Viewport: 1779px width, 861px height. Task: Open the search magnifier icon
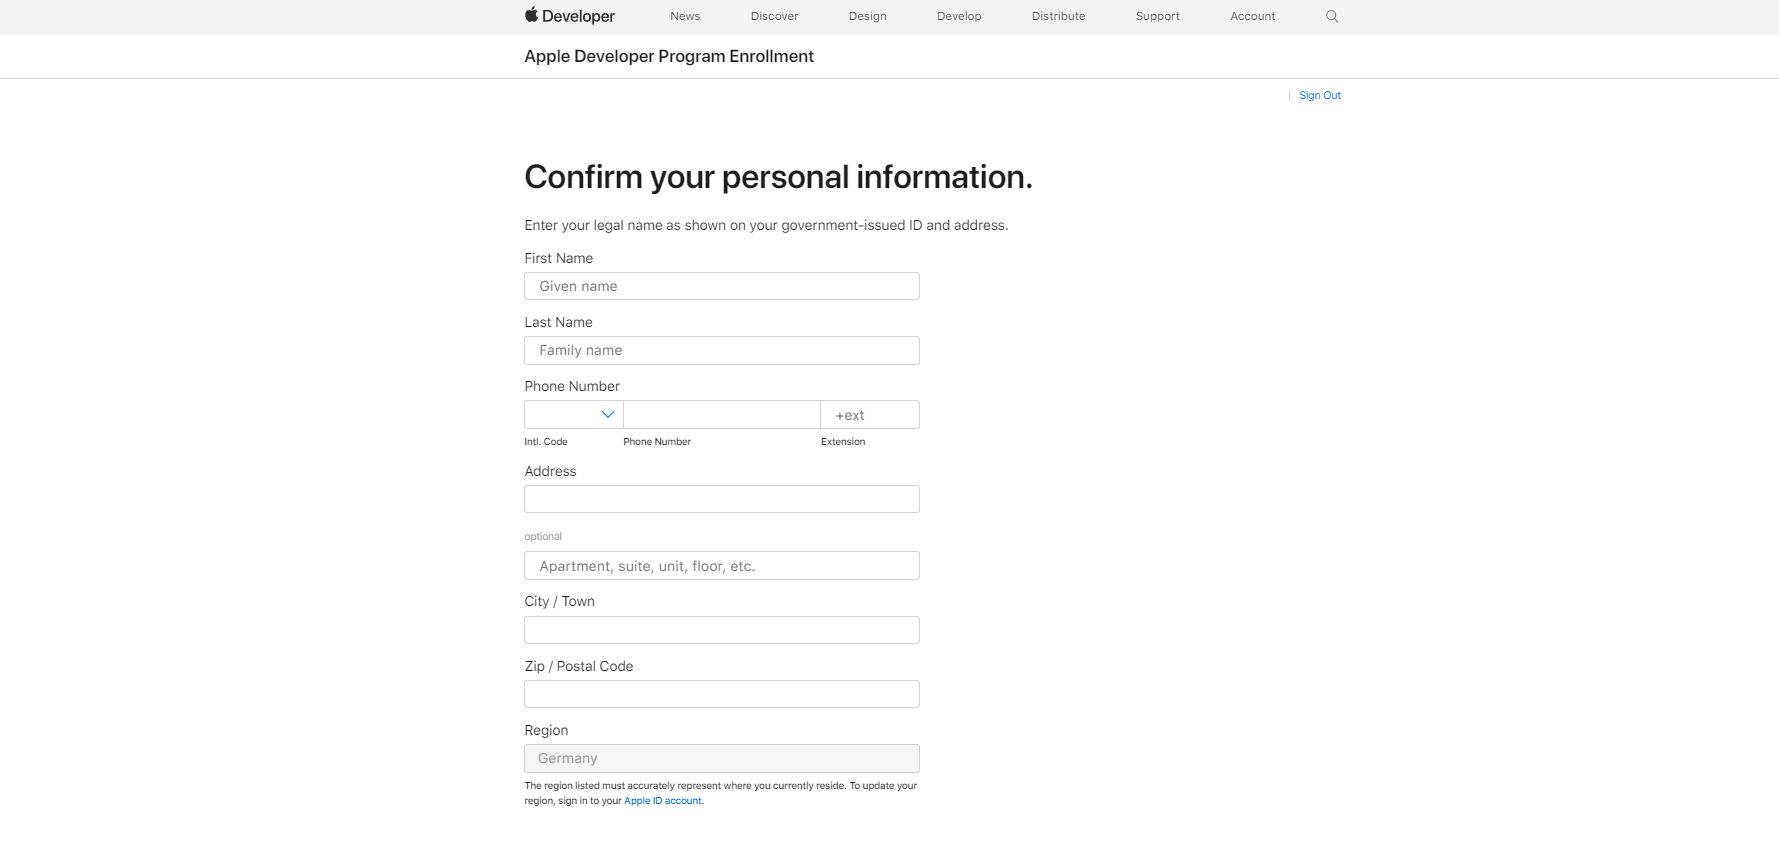click(x=1331, y=16)
